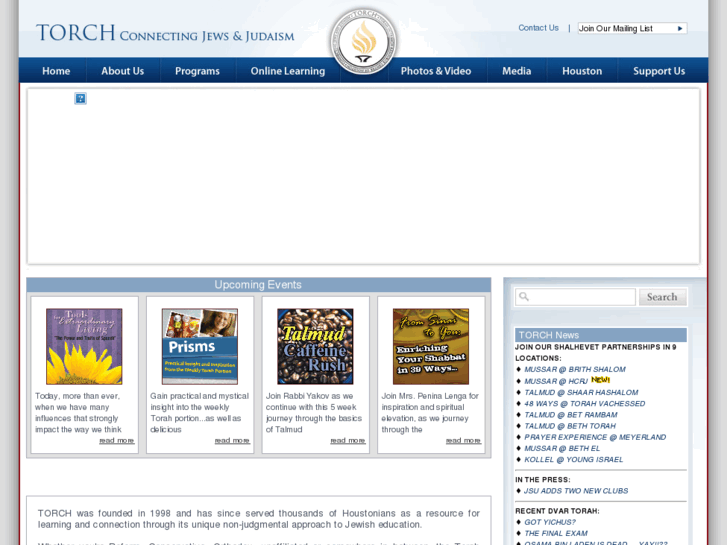Click the Join Rabbi Yakov description text
This screenshot has height=545, width=727.
pos(314,413)
